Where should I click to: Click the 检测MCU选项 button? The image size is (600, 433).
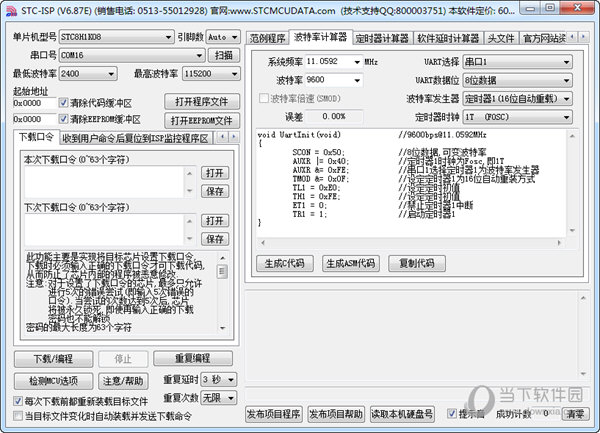(54, 381)
